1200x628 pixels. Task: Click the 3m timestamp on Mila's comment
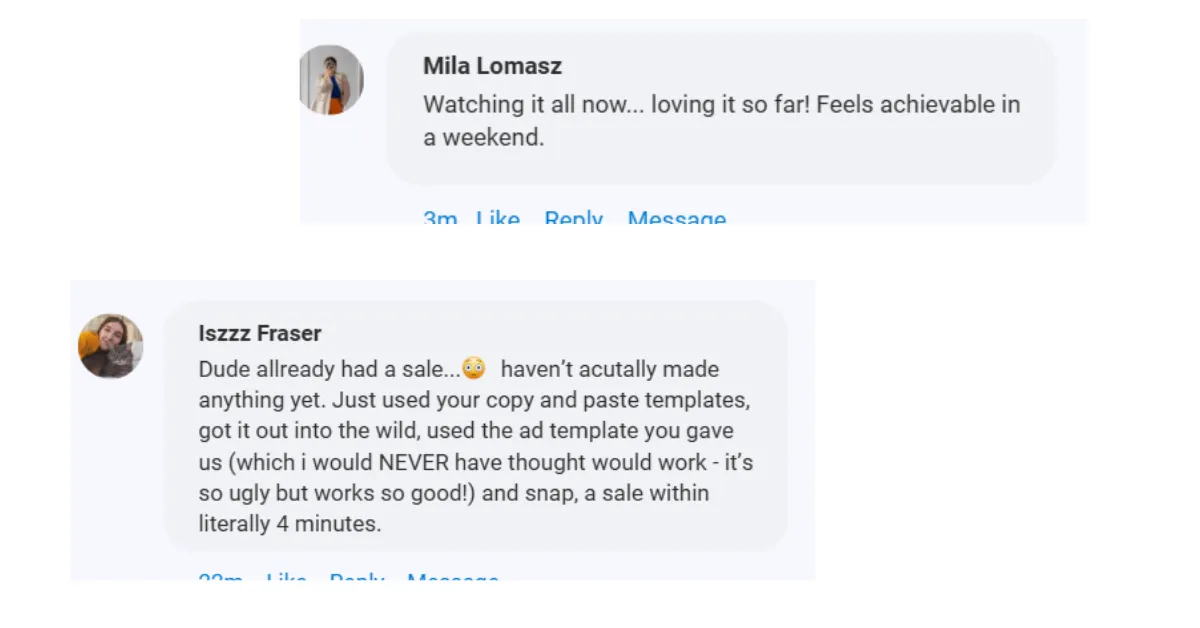(440, 218)
